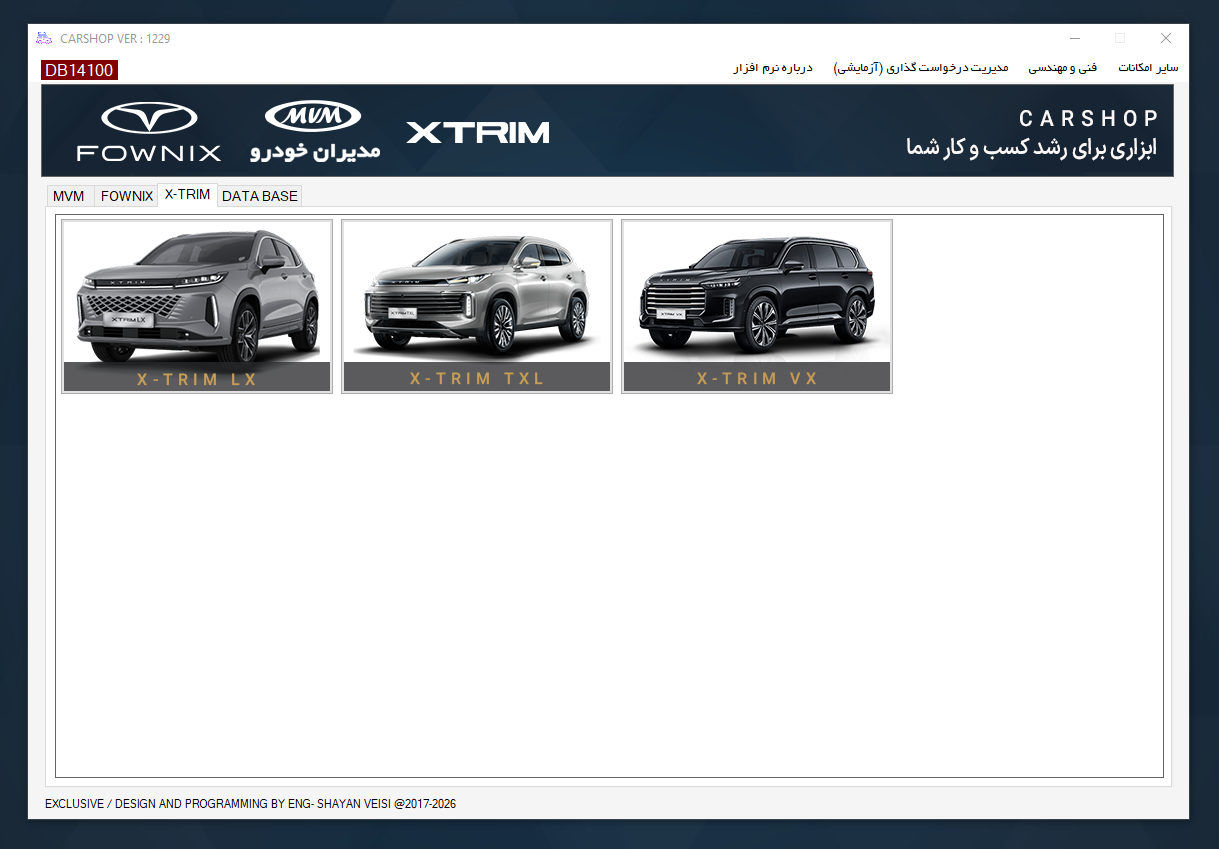Image resolution: width=1219 pixels, height=849 pixels.
Task: Click the X-TRIM TXL caption label
Action: pyautogui.click(x=477, y=378)
